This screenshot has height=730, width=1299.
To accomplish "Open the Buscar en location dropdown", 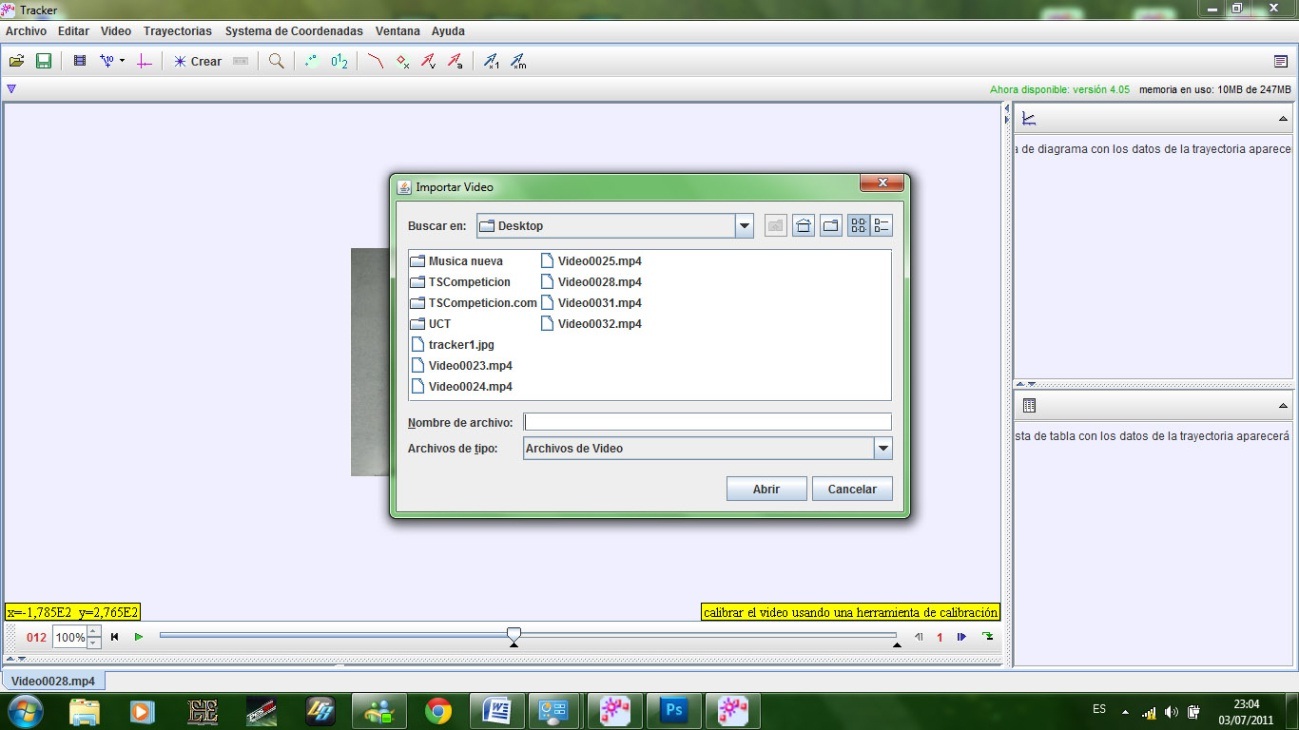I will (744, 225).
